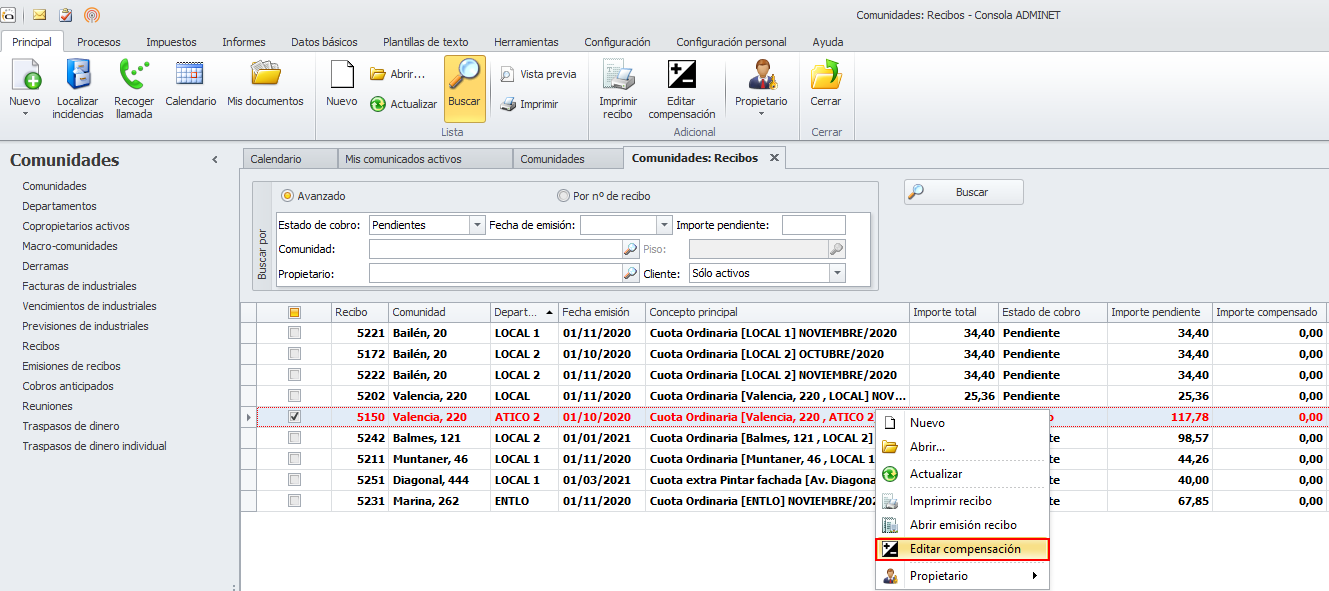The image size is (1329, 591).
Task: Switch to the Informes ribbon tab
Action: pos(244,42)
